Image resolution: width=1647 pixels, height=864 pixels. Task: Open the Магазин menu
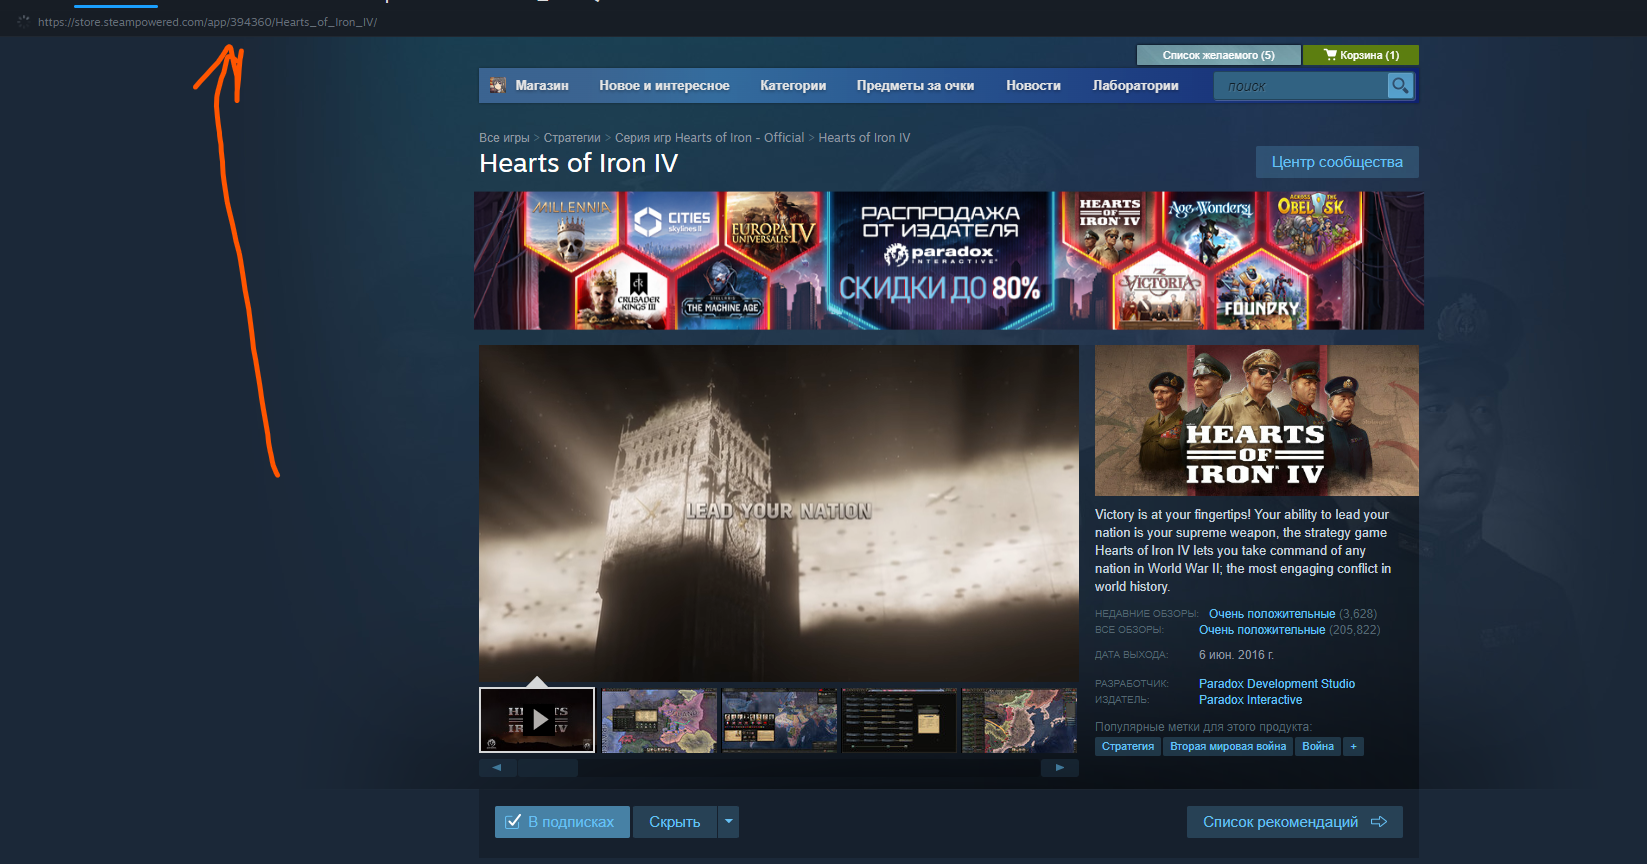click(x=542, y=86)
